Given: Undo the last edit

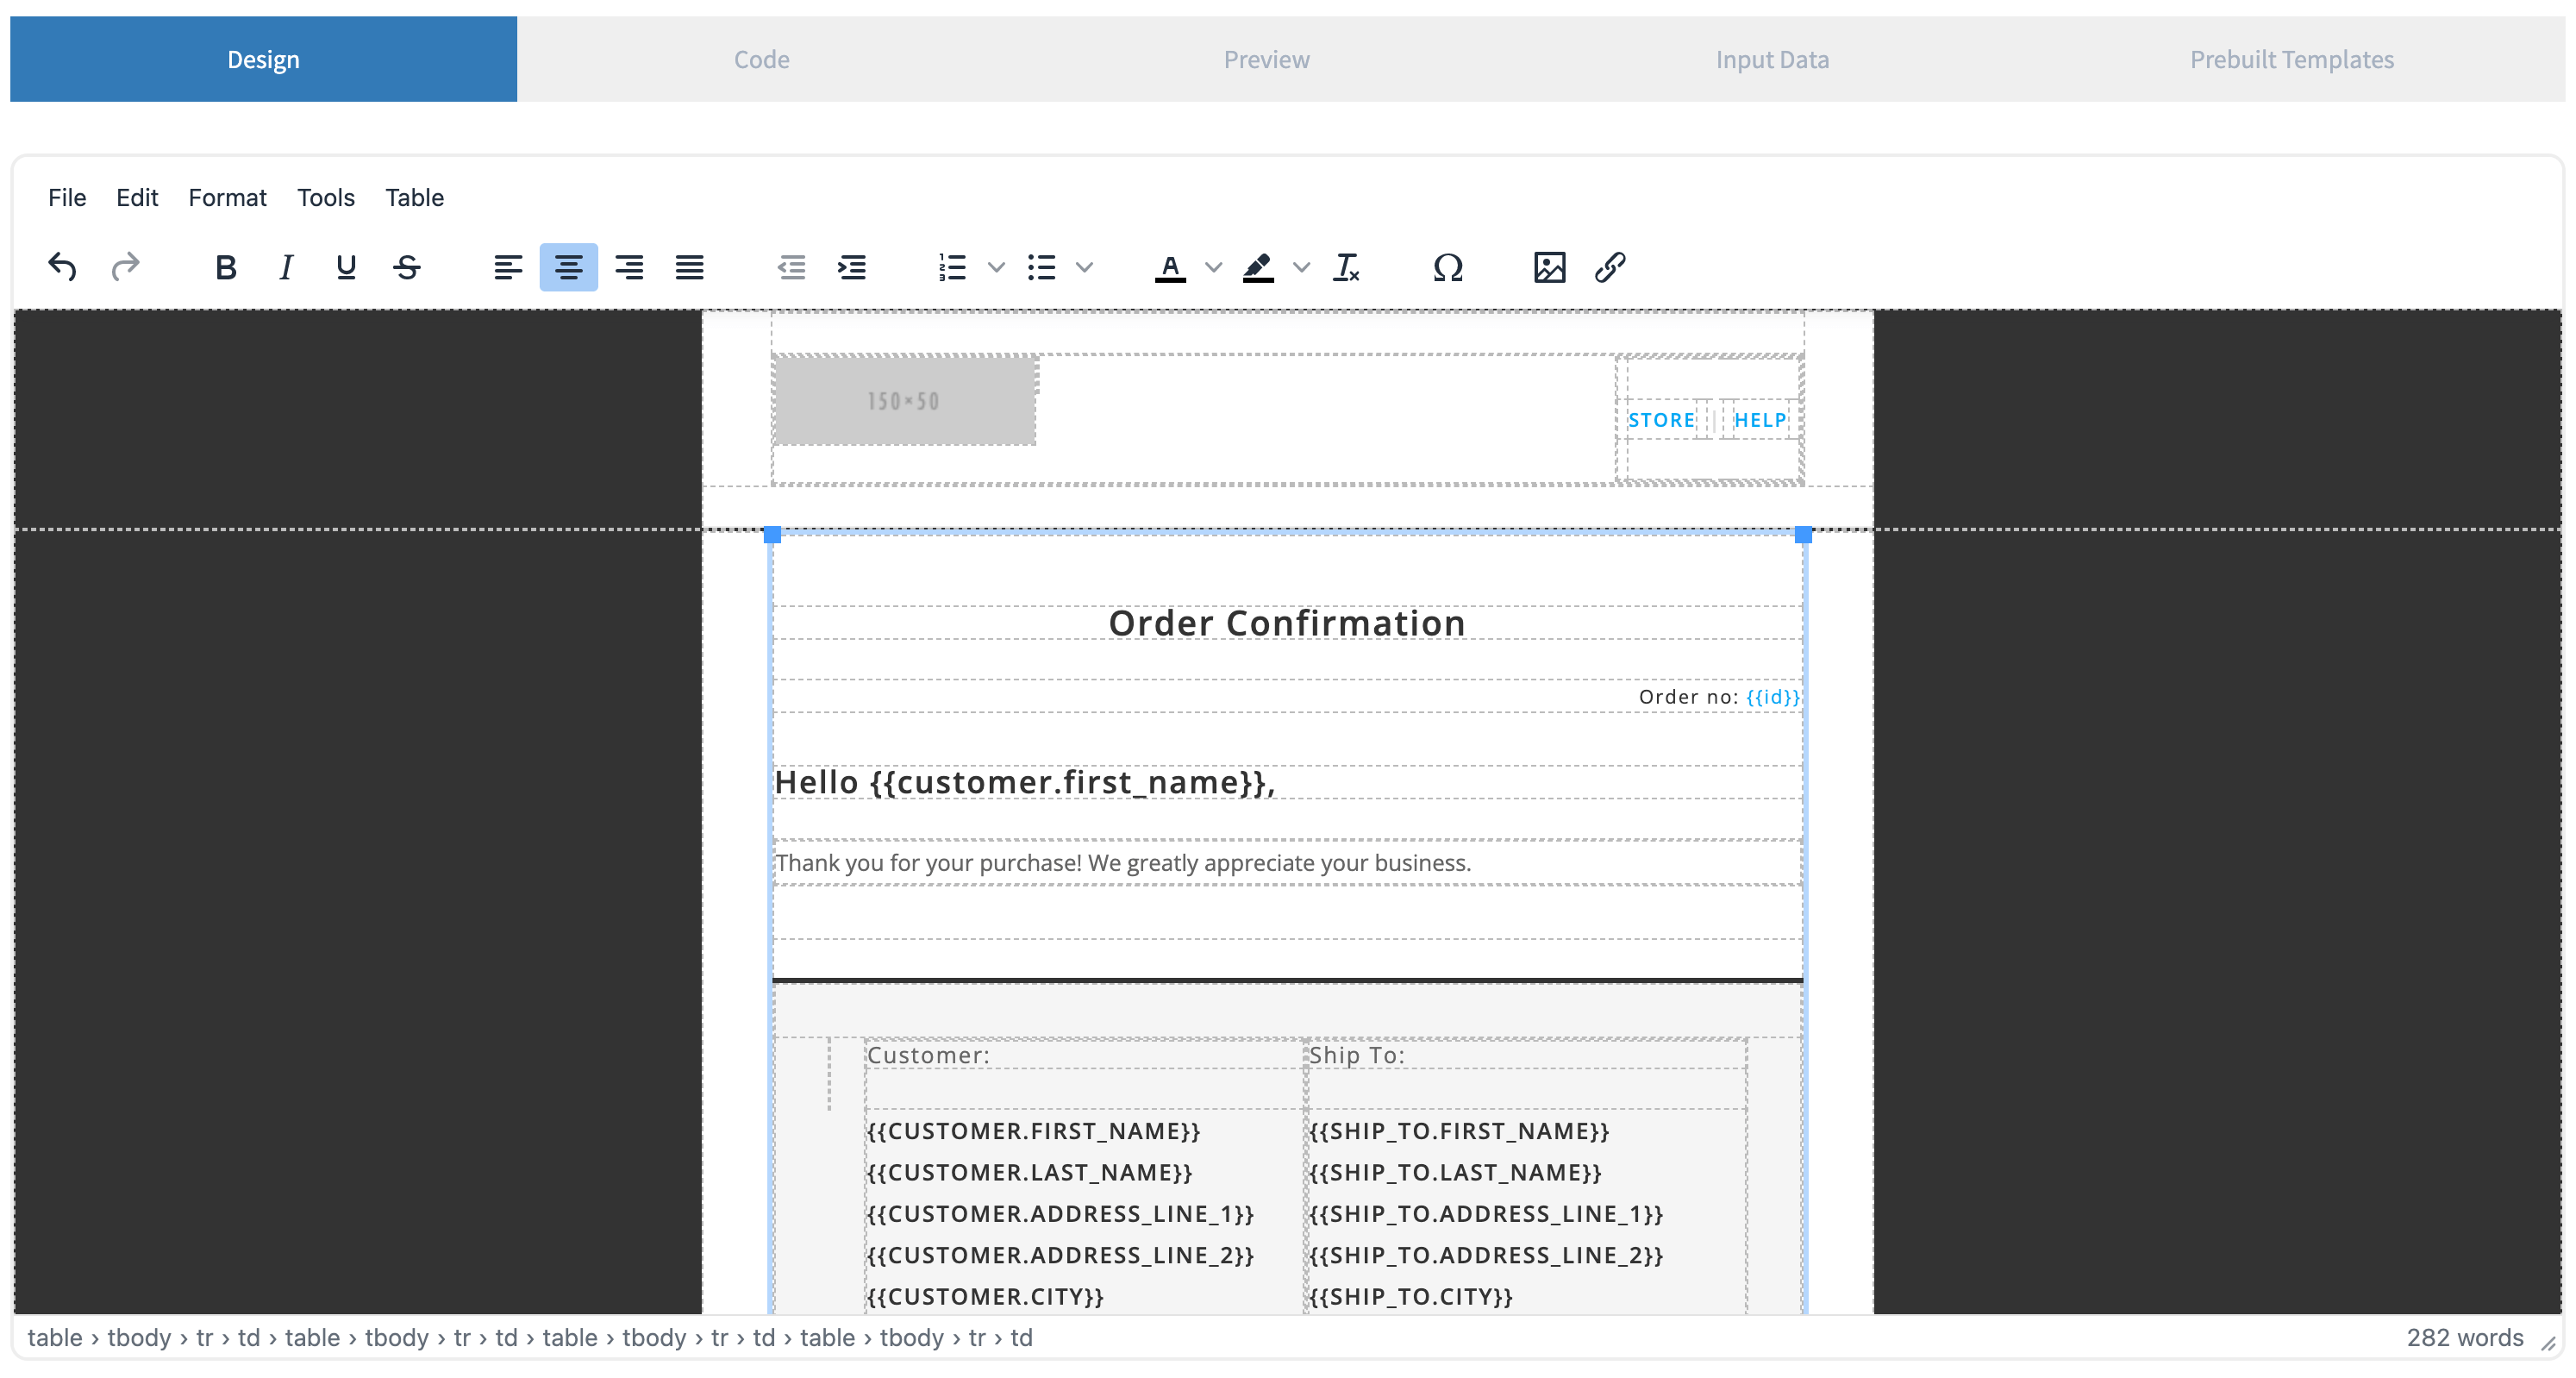Looking at the screenshot, I should pos(63,267).
